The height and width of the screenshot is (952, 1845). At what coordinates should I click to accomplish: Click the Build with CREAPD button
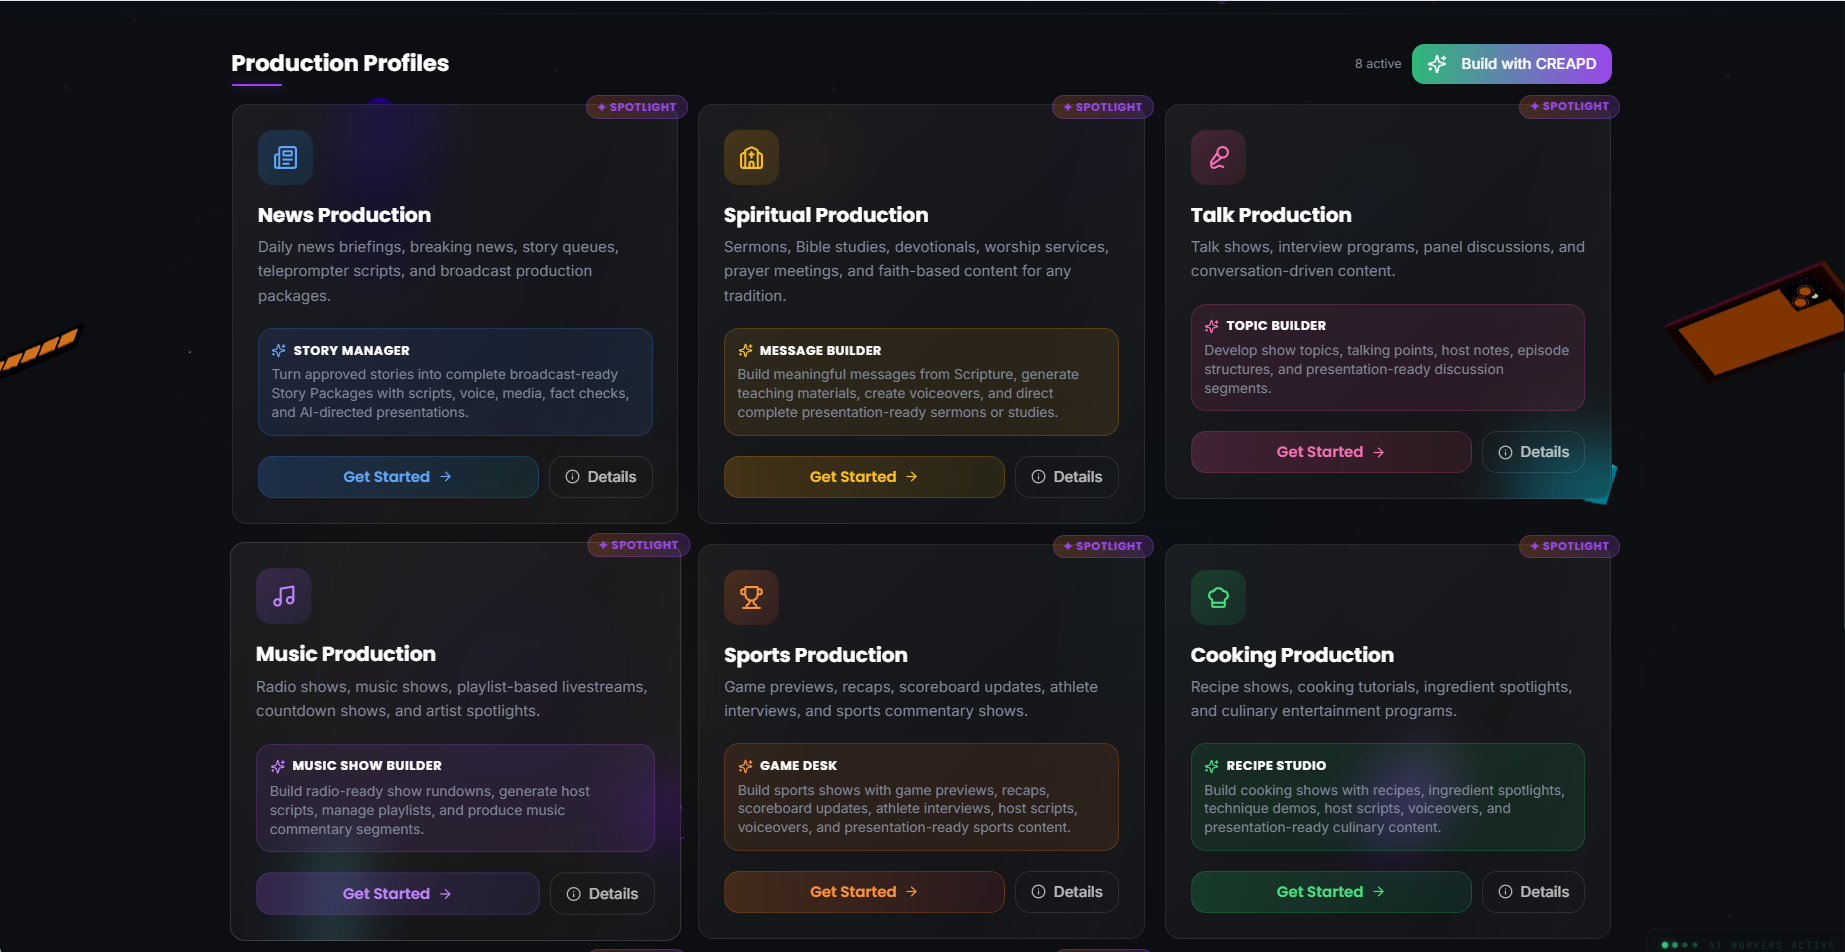tap(1511, 64)
